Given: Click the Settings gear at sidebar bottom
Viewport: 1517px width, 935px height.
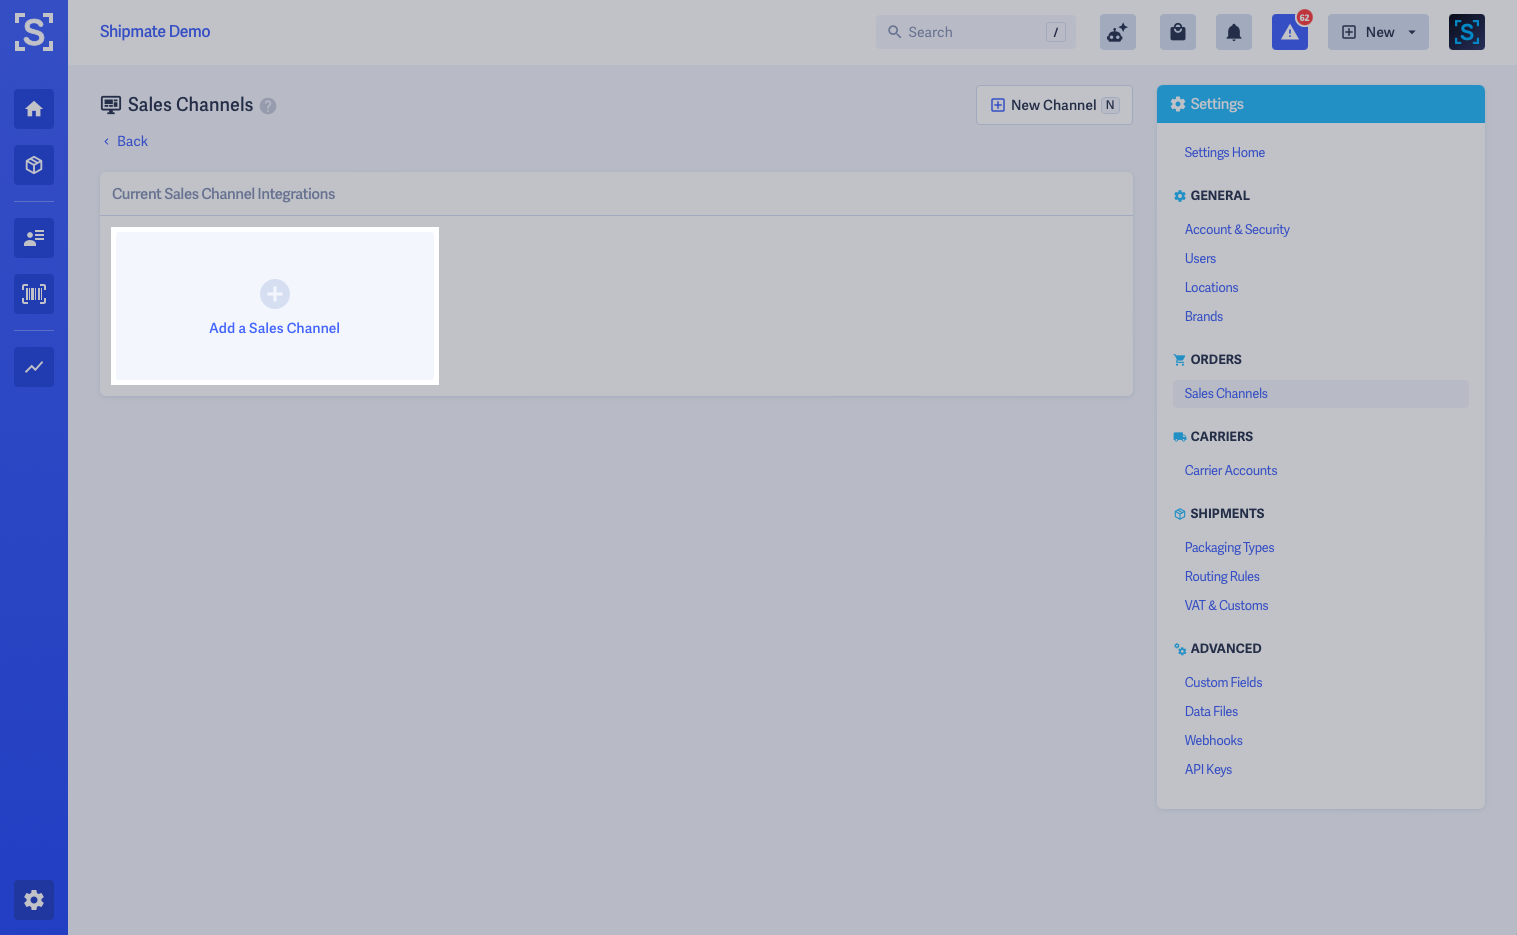Looking at the screenshot, I should point(33,900).
